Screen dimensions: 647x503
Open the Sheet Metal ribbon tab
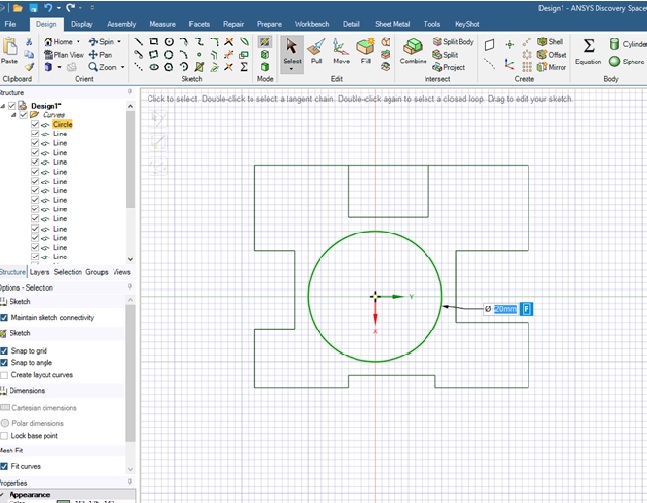[x=391, y=23]
